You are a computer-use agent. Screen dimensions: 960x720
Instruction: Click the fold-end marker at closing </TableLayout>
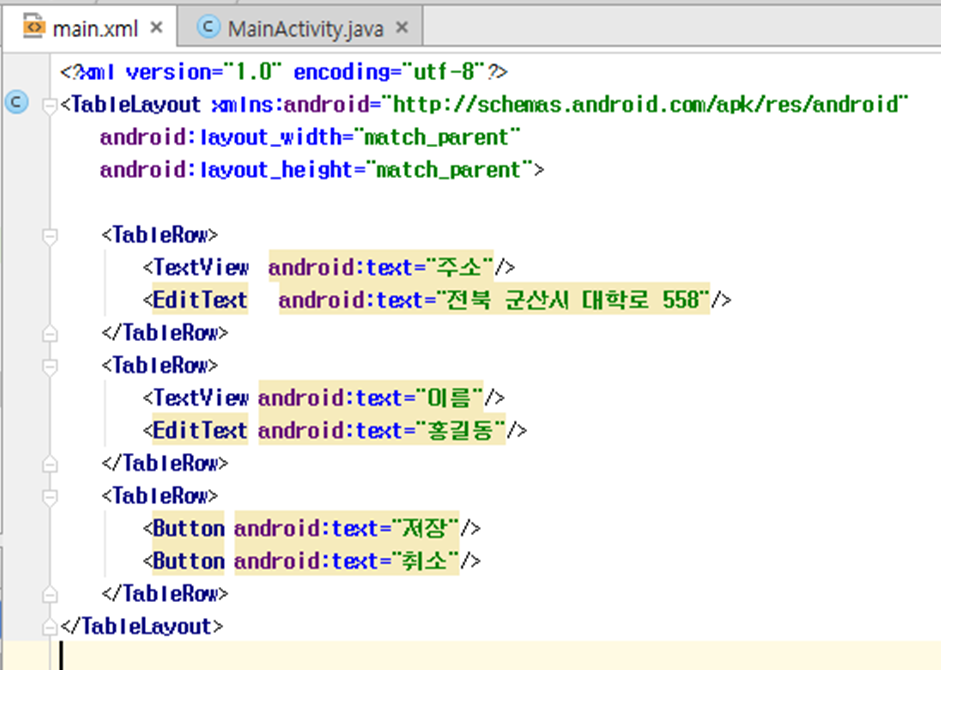(49, 627)
